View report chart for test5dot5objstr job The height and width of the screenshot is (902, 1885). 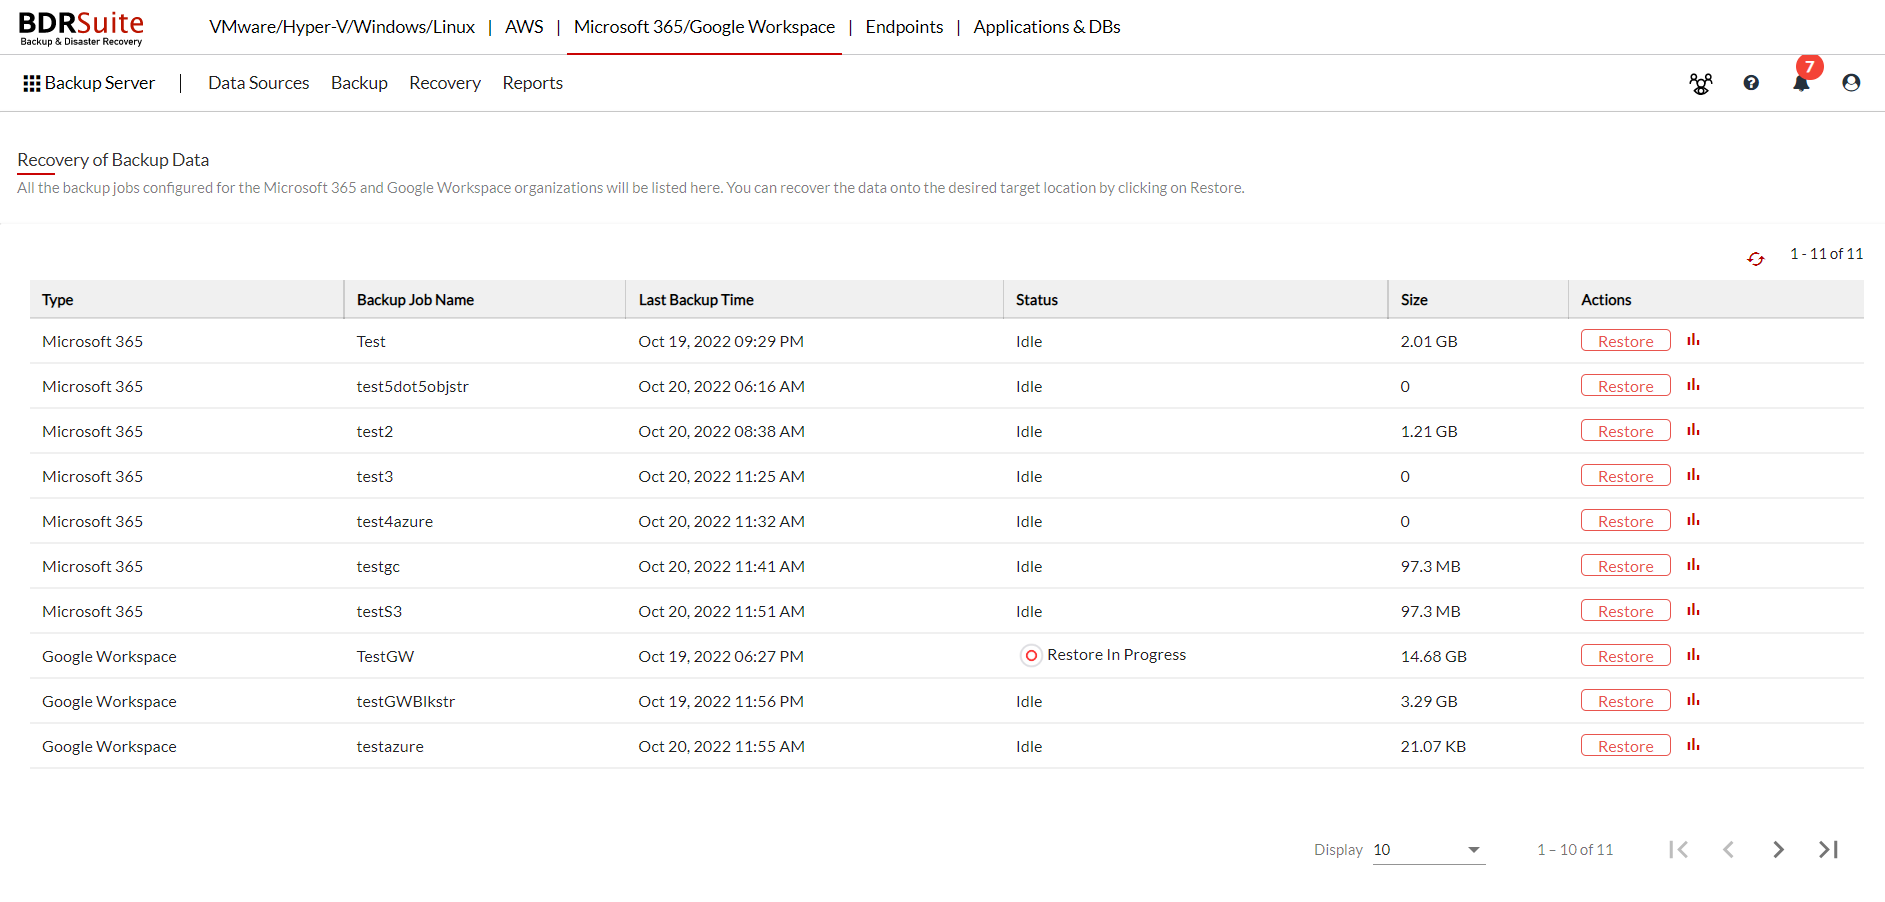click(1693, 385)
